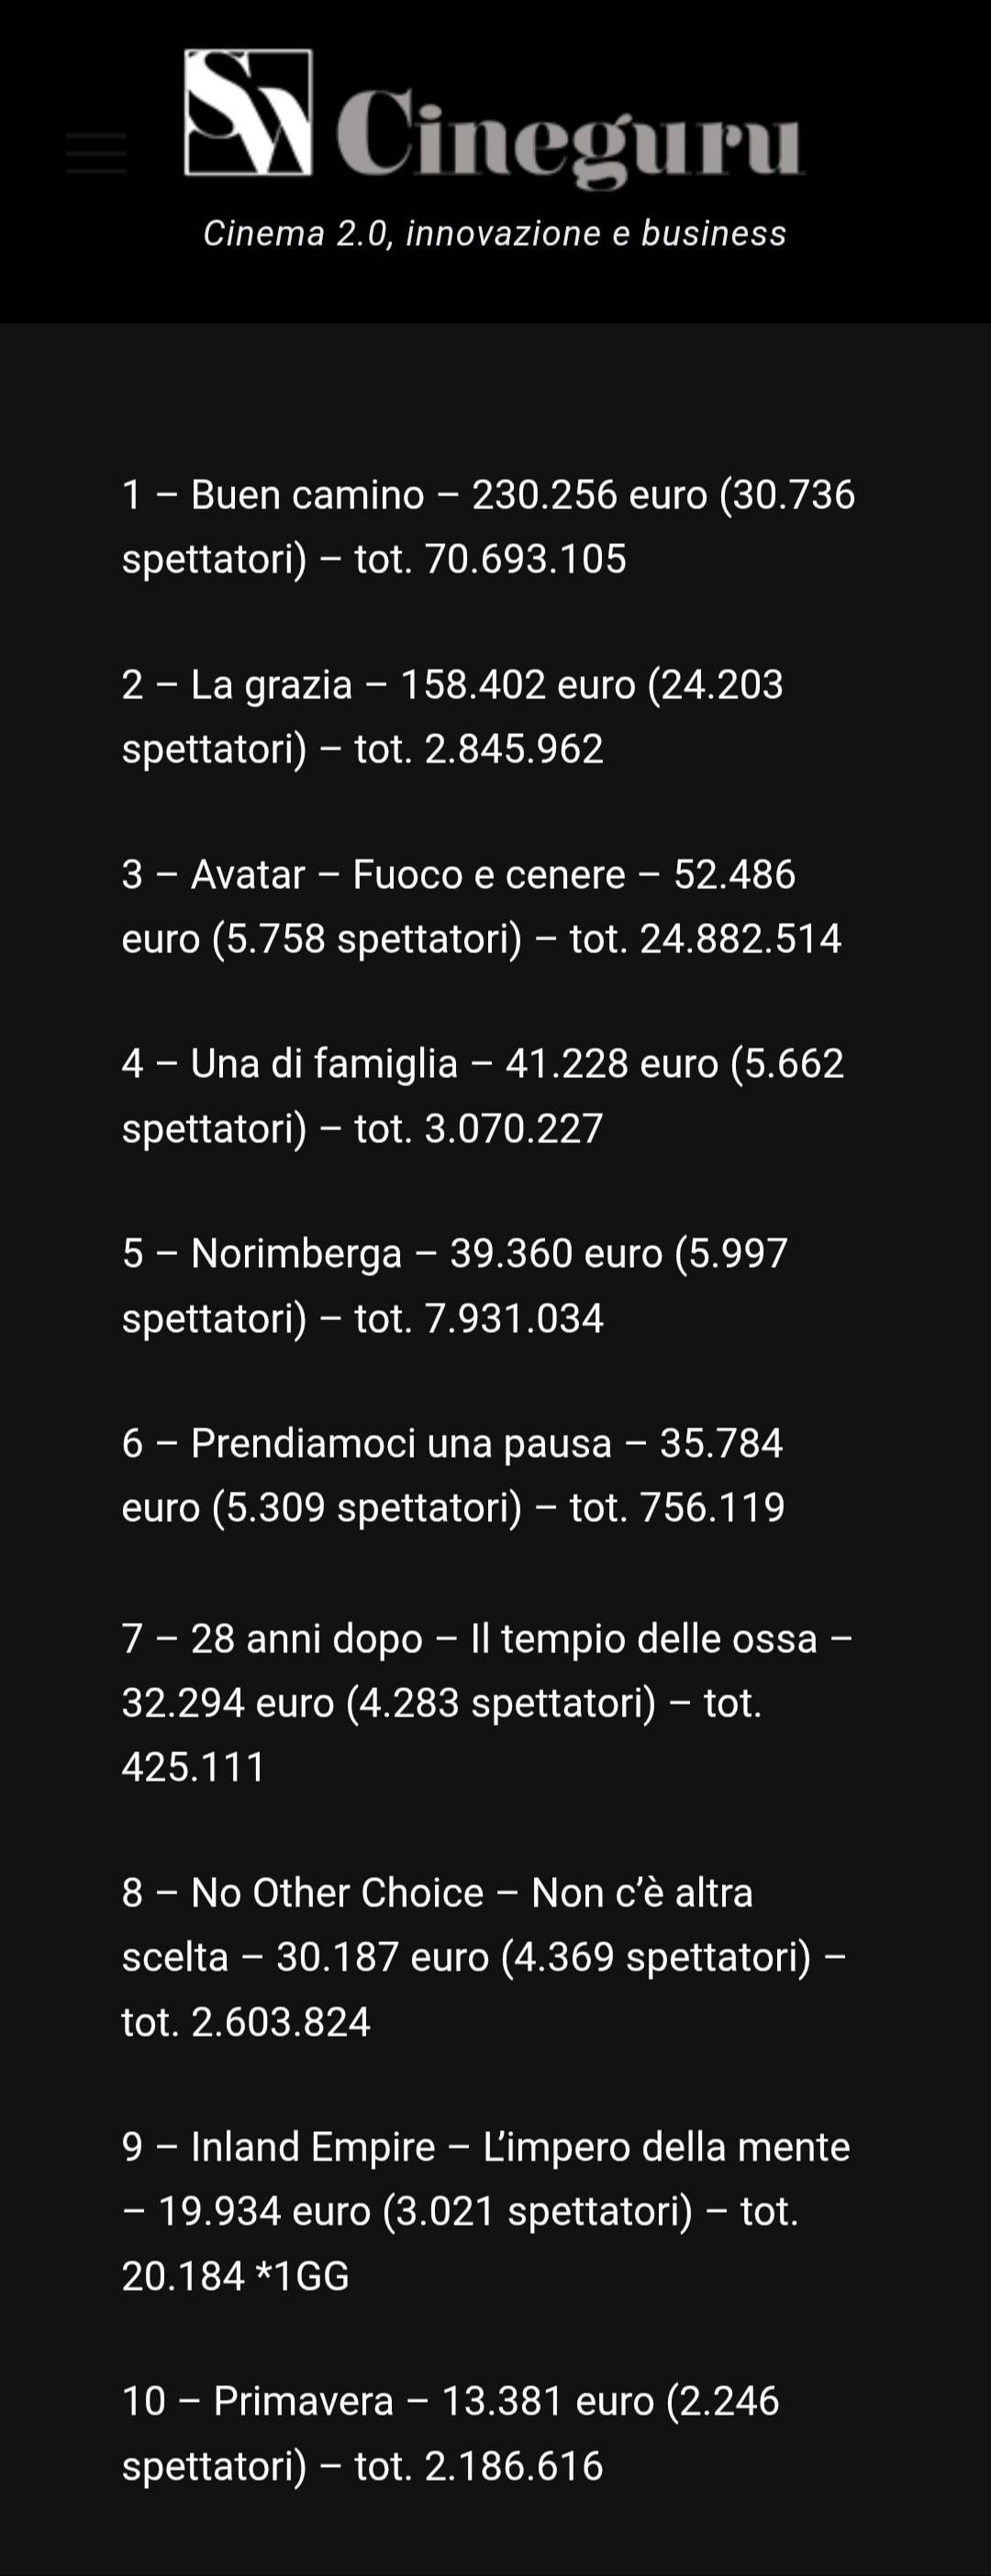Click the 'Norimberga' box office entry
The width and height of the screenshot is (991, 2576).
295,1253
